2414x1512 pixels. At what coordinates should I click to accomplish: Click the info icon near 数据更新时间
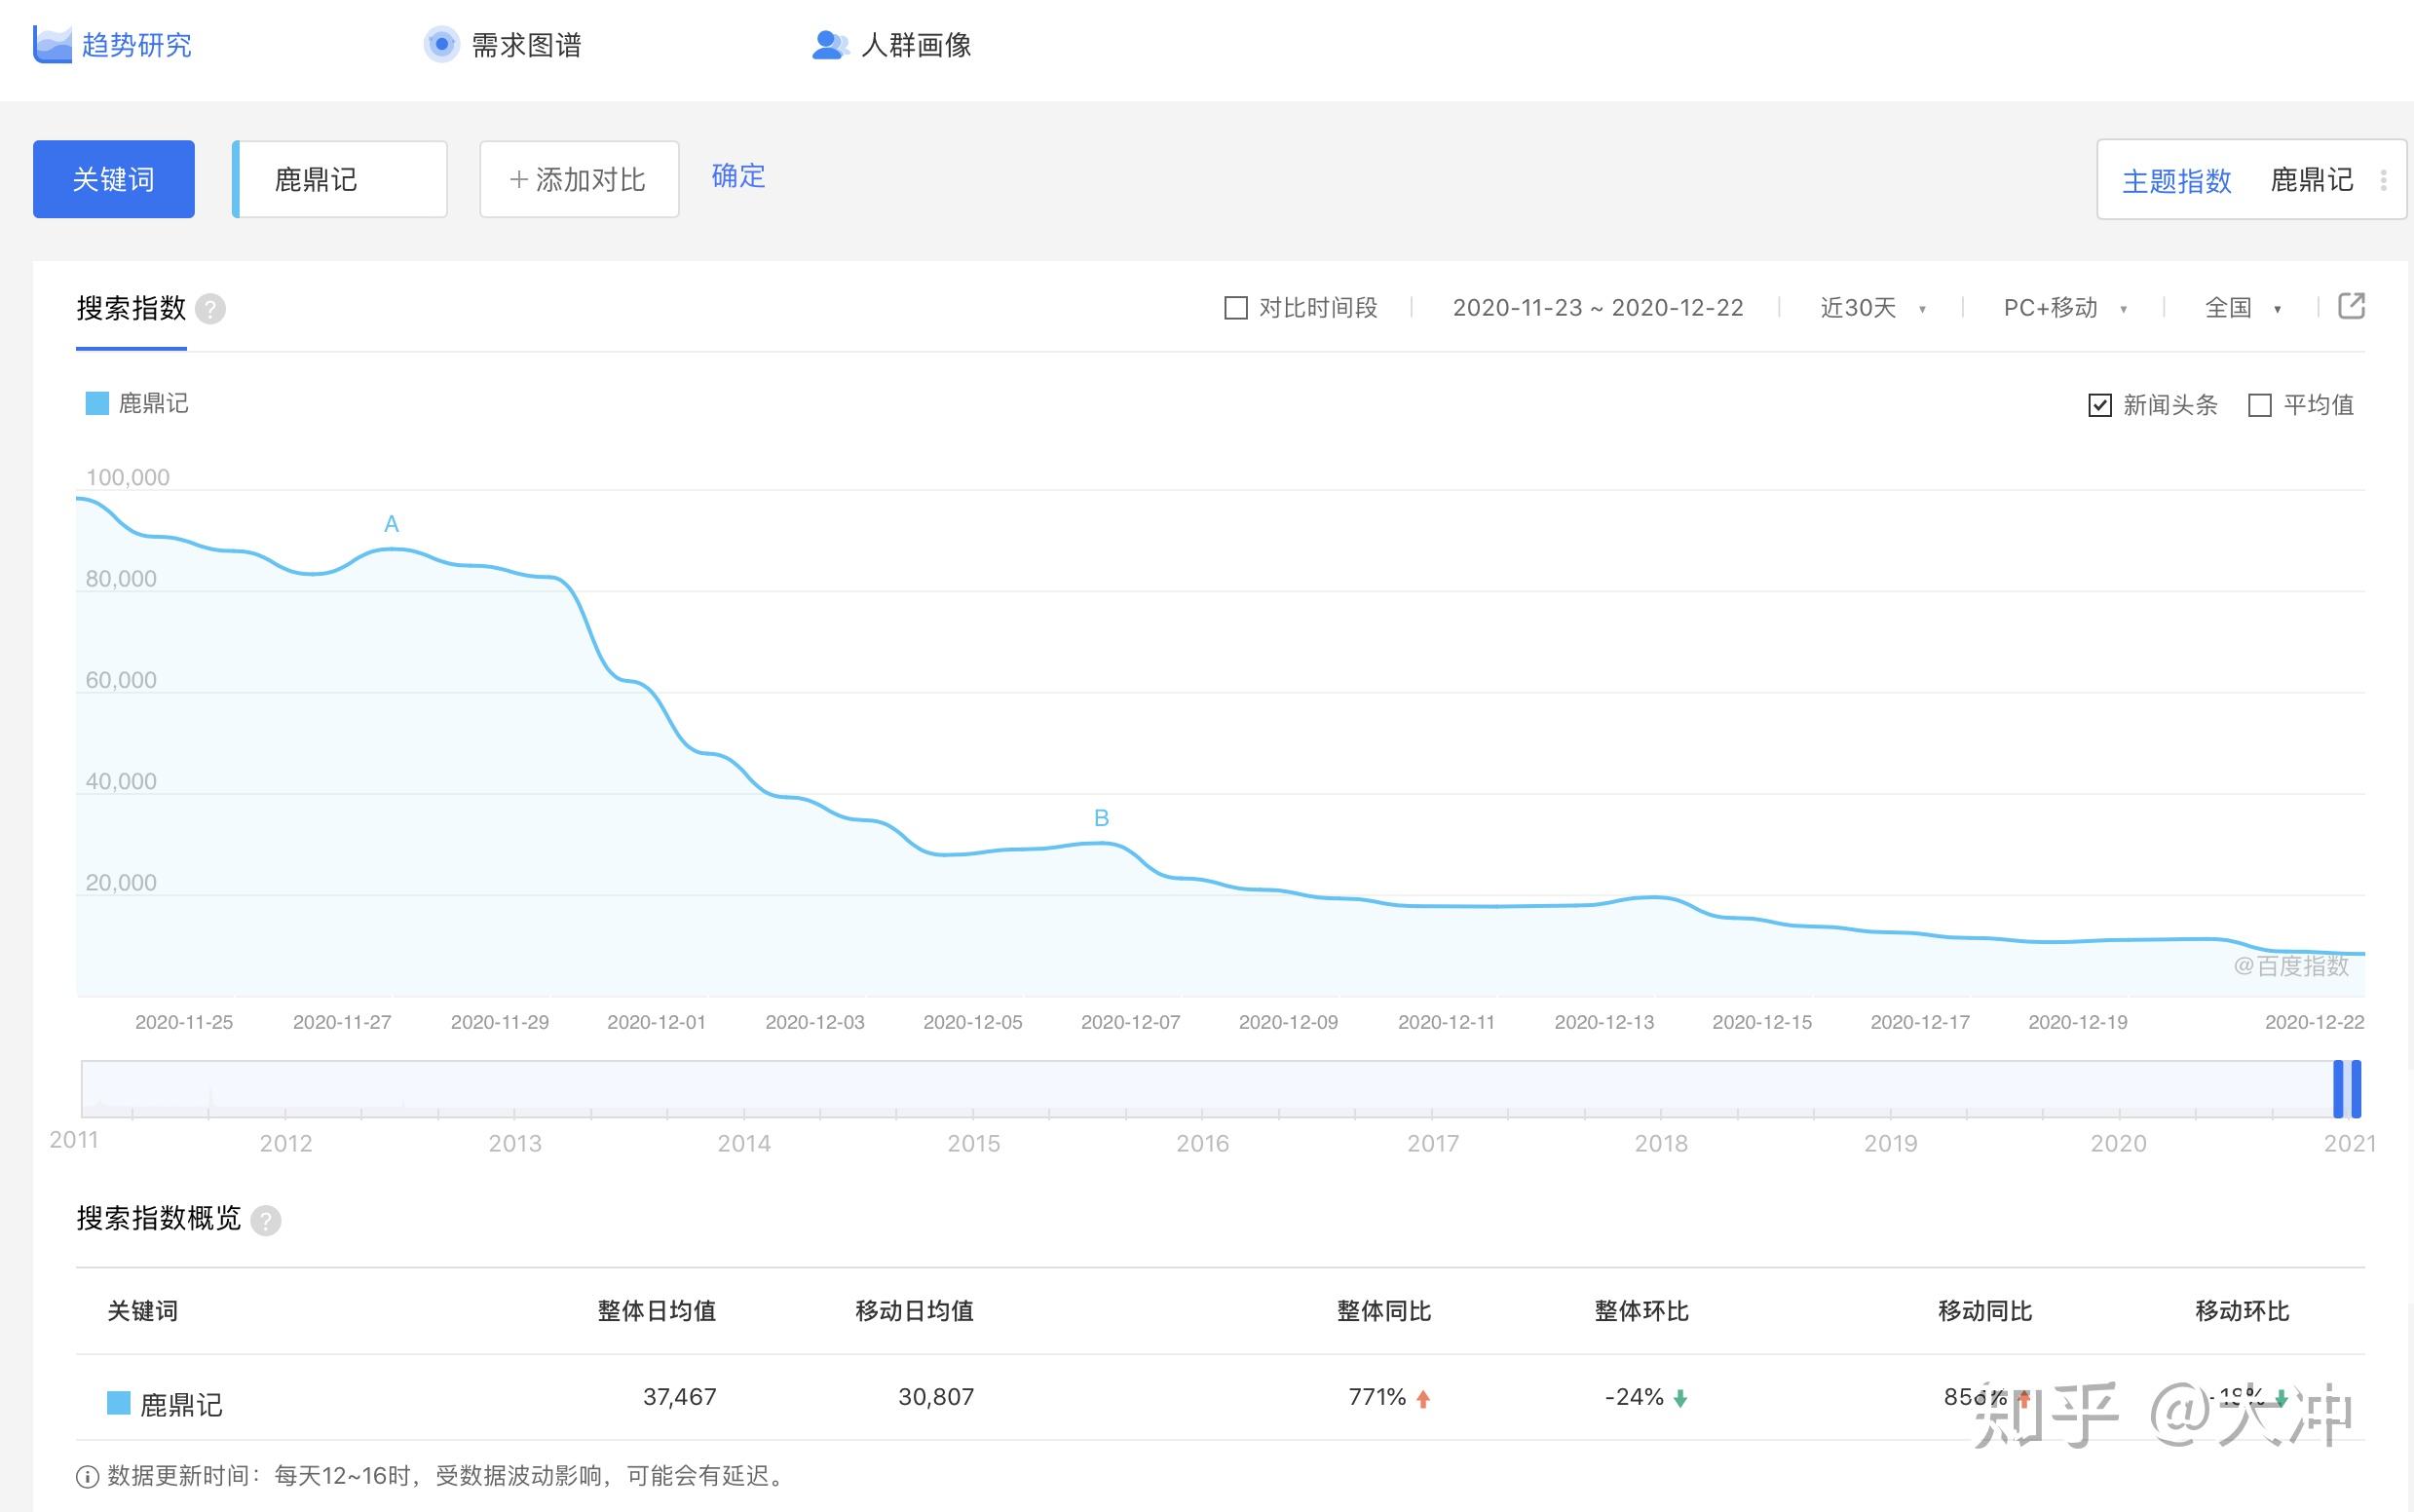88,1476
